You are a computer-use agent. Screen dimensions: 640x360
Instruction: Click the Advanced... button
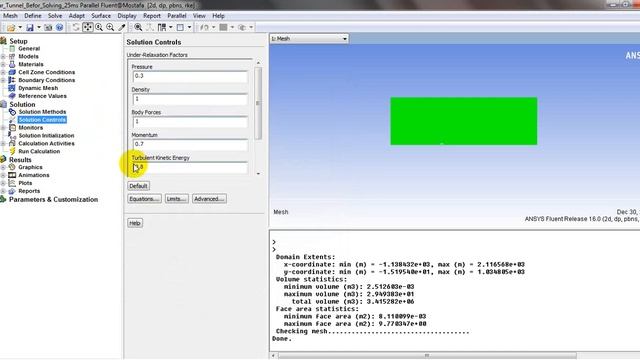coord(209,199)
